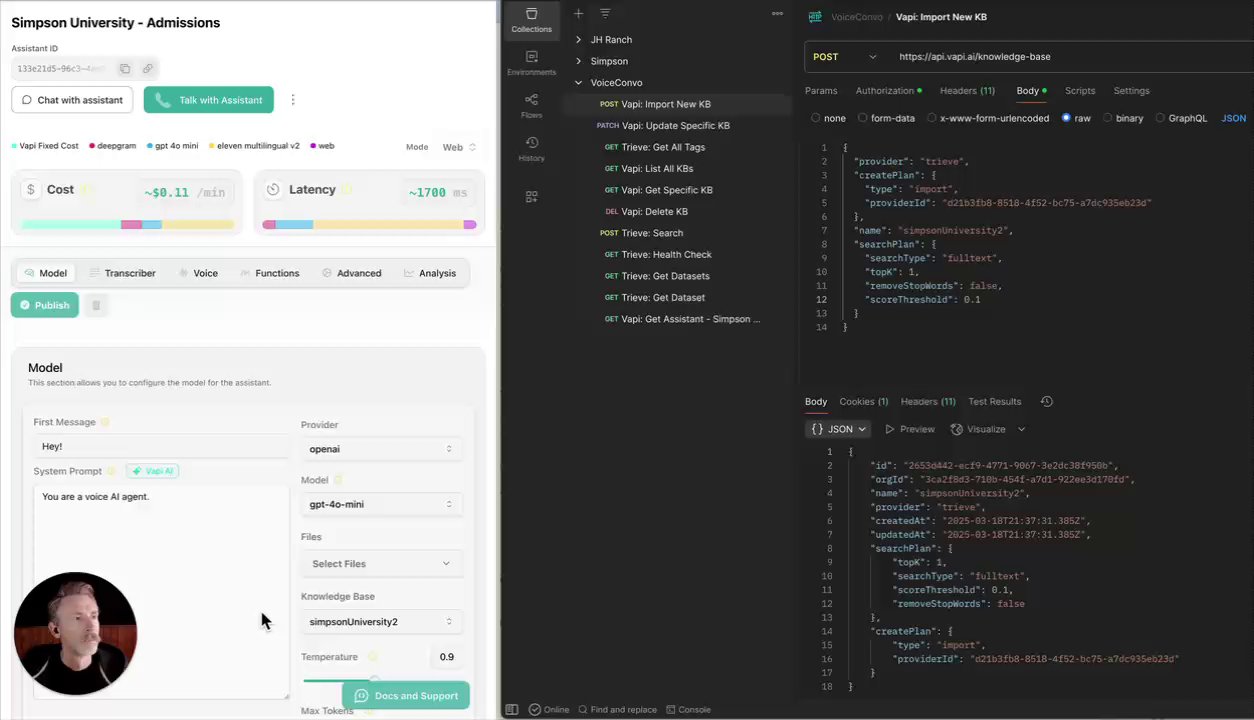Image resolution: width=1254 pixels, height=720 pixels.
Task: Click the Online status indicator
Action: click(x=549, y=709)
